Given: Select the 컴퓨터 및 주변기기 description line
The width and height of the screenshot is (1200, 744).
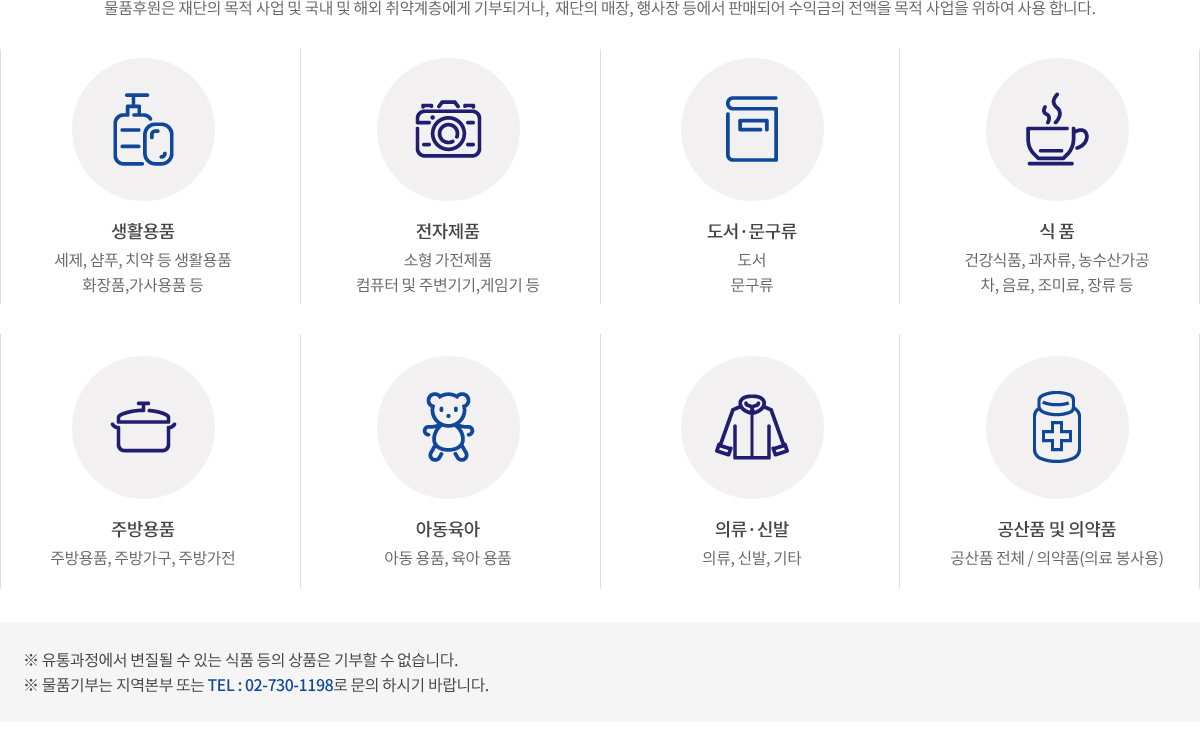Looking at the screenshot, I should (x=448, y=285).
